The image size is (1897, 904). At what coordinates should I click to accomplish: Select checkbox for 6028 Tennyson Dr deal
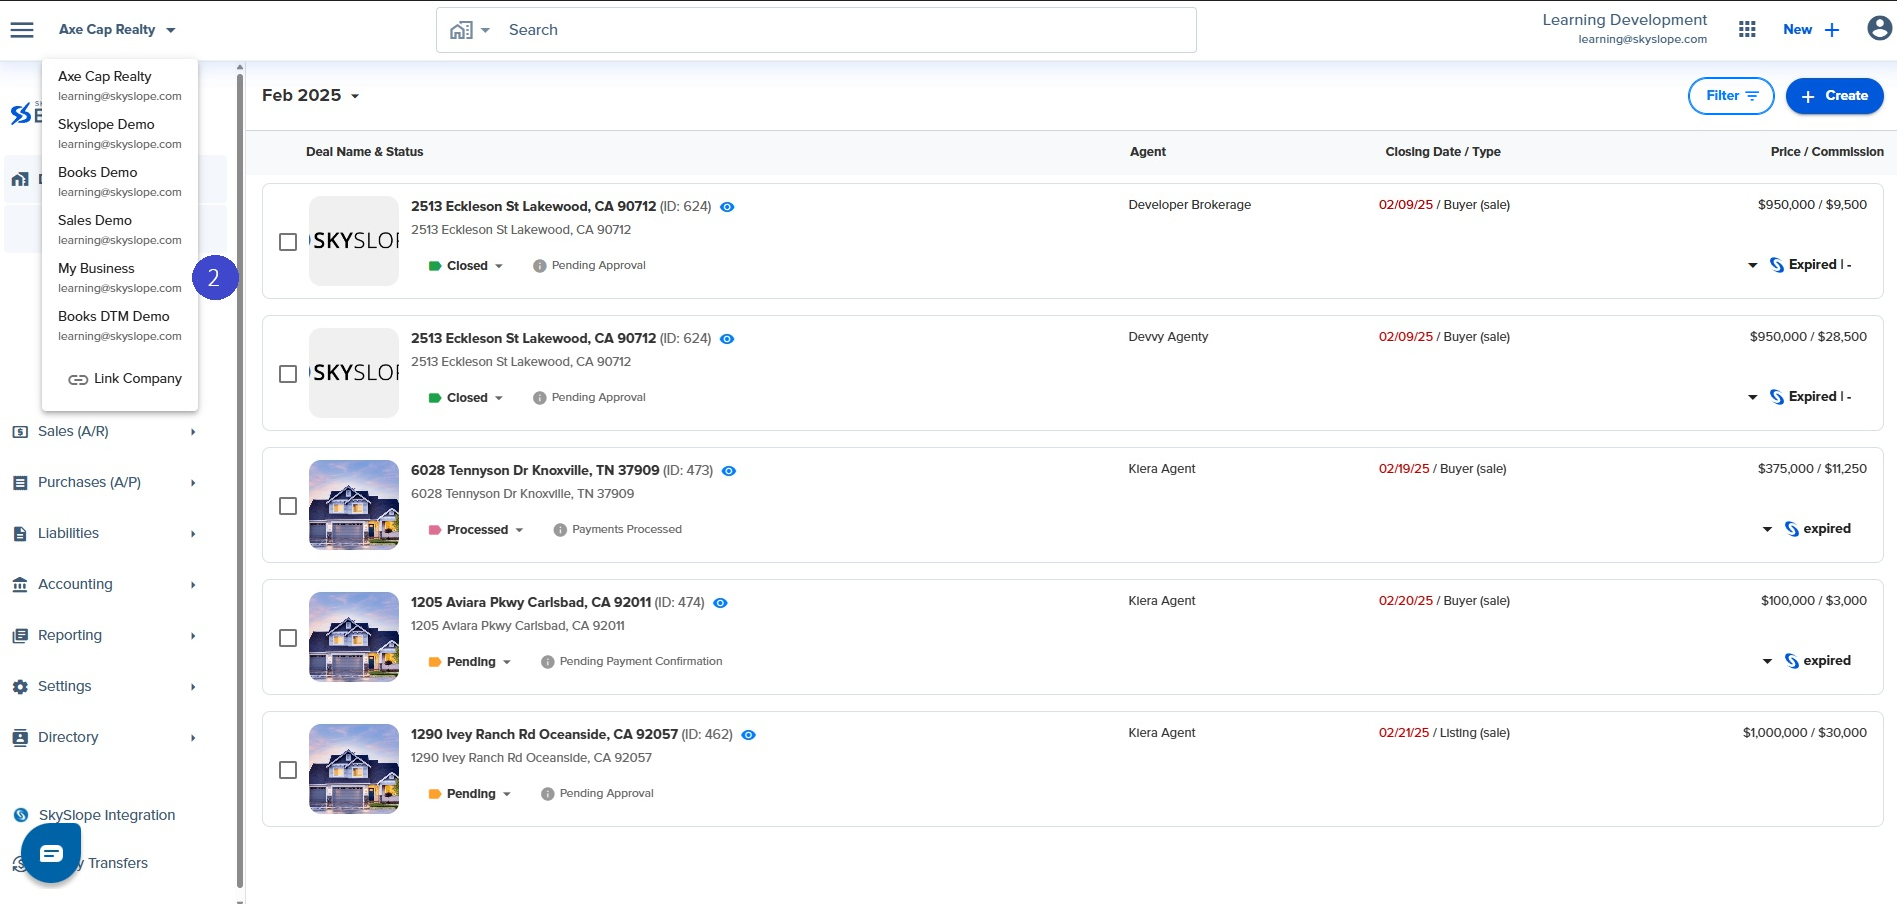288,506
